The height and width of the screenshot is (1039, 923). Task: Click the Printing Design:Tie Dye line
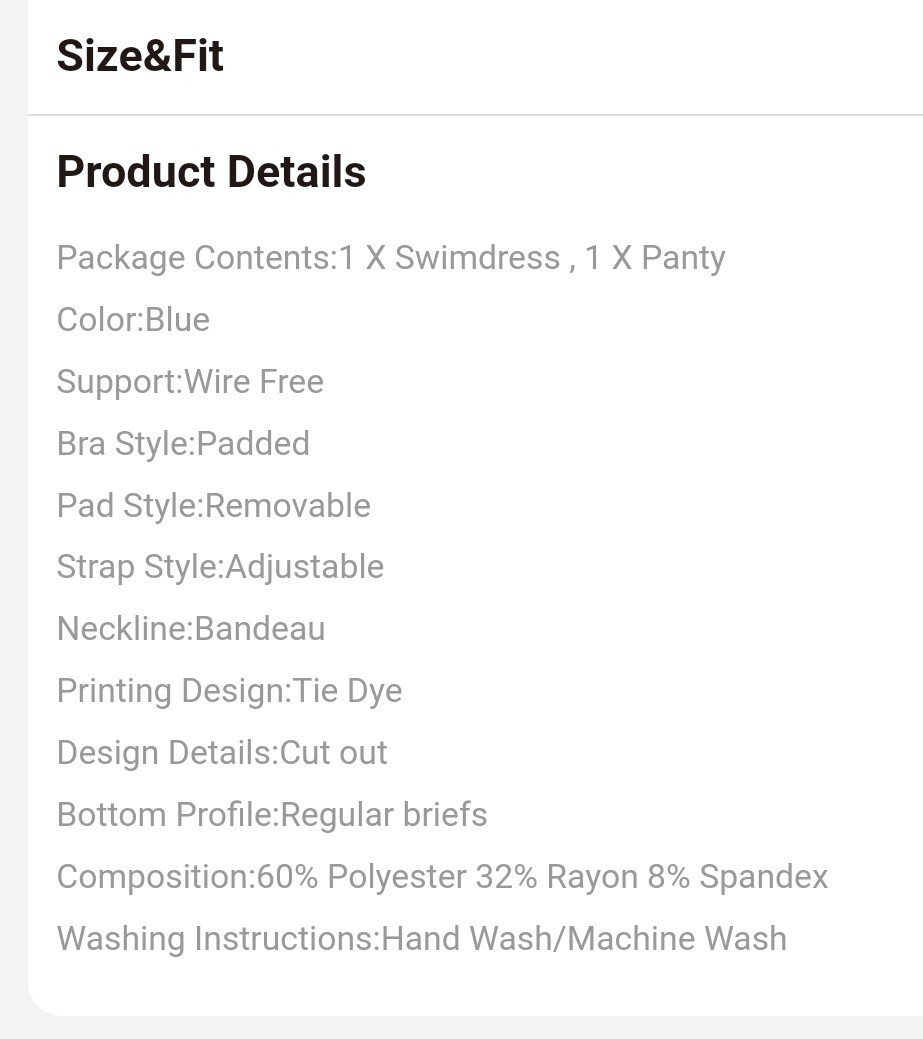[229, 691]
